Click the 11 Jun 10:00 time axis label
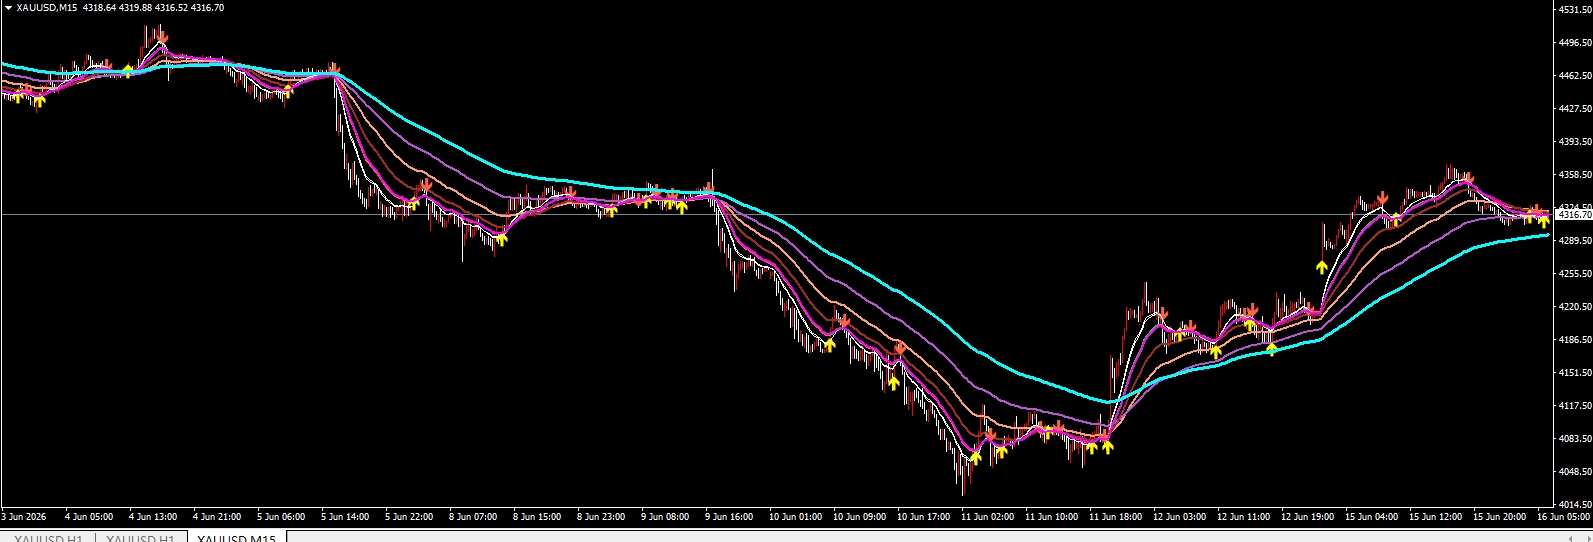The image size is (1593, 542). [x=1051, y=517]
